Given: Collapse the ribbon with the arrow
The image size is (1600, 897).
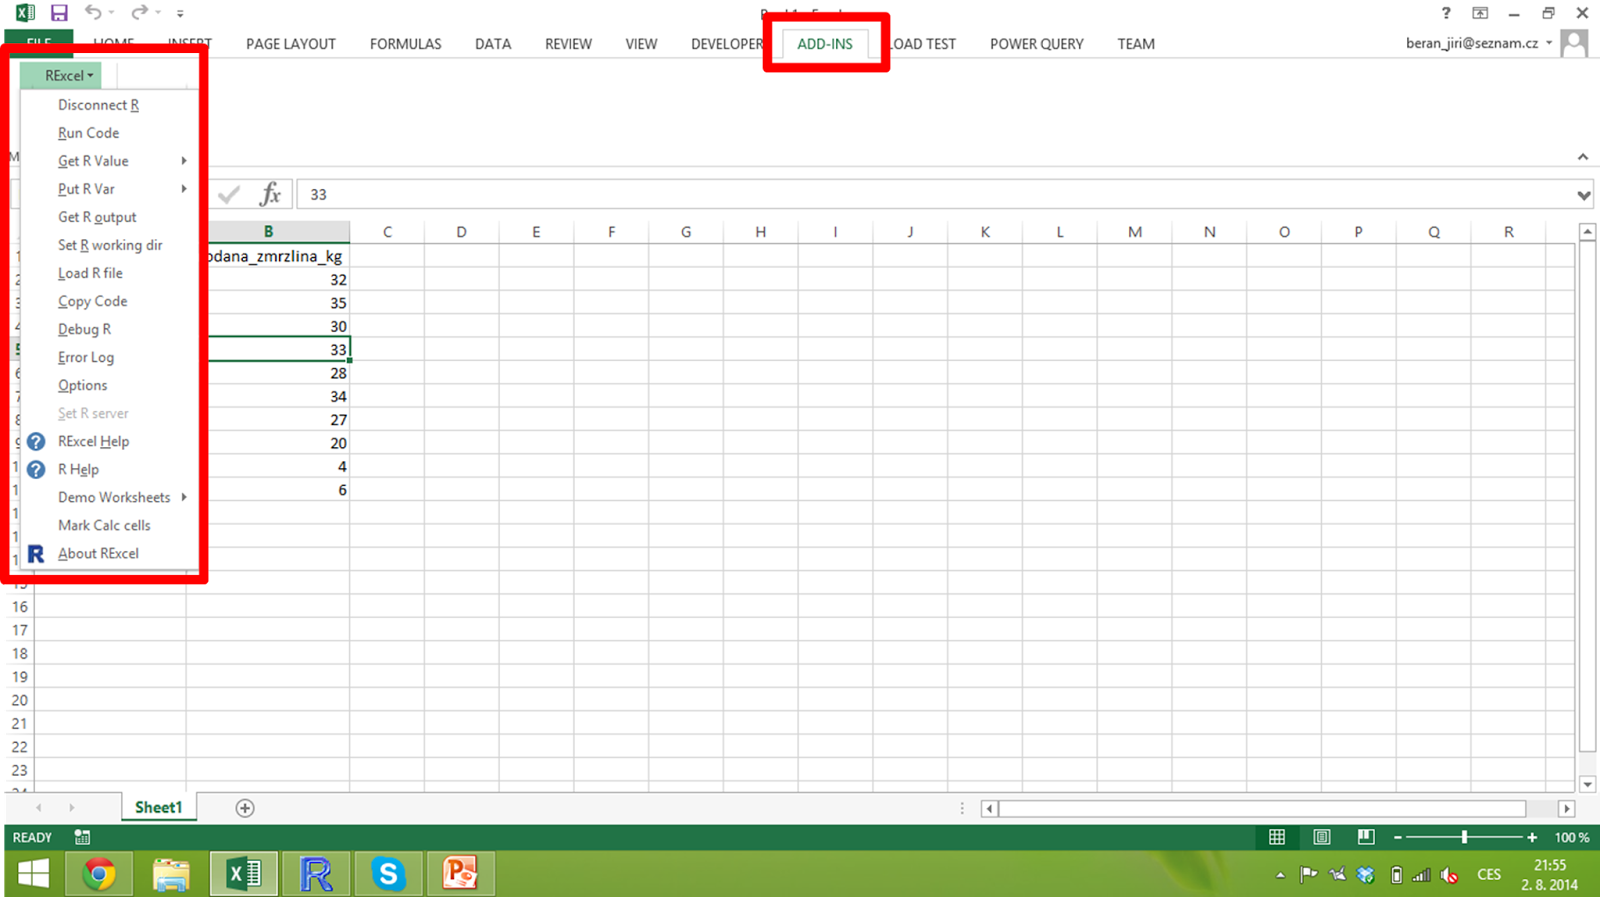Looking at the screenshot, I should (1583, 157).
